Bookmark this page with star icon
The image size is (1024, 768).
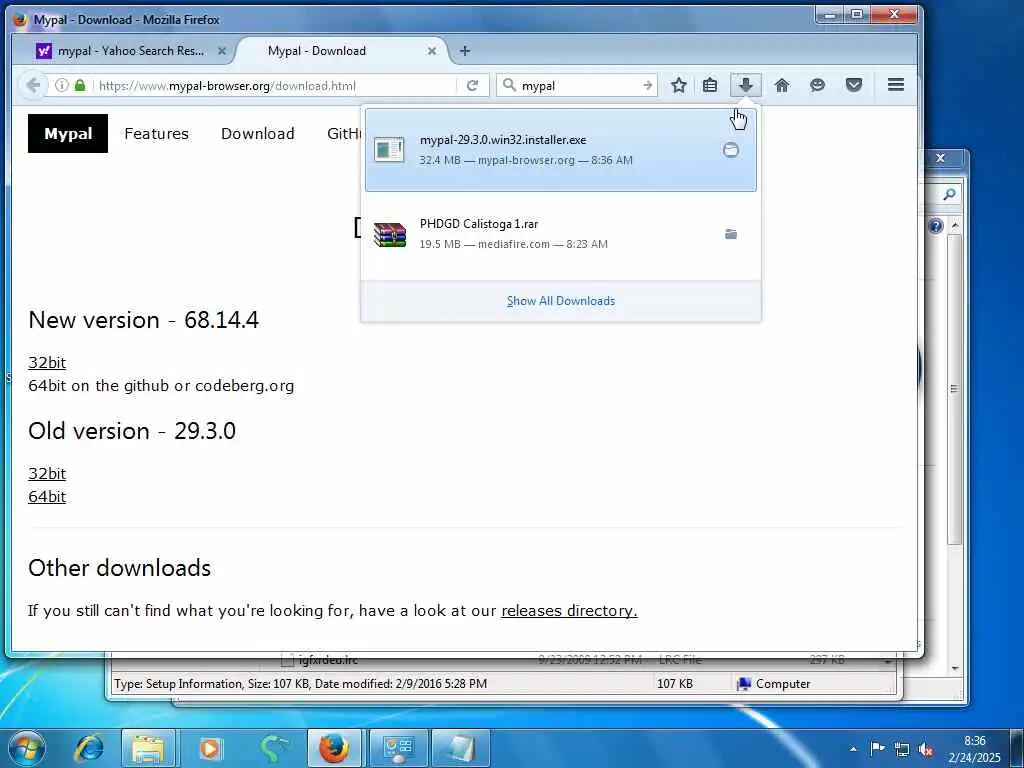tap(679, 85)
